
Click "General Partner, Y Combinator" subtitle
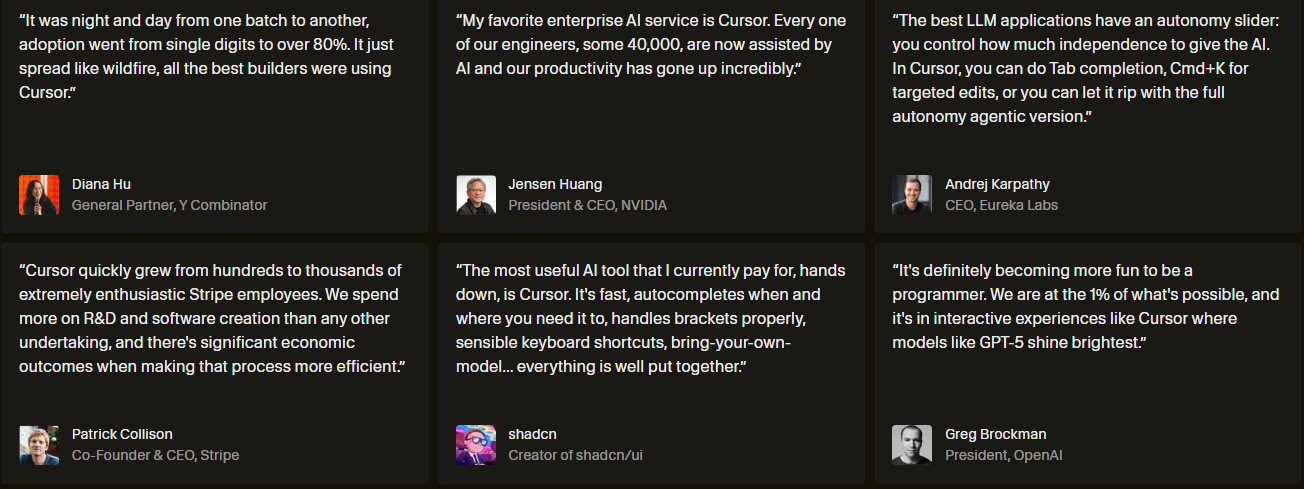tap(169, 205)
